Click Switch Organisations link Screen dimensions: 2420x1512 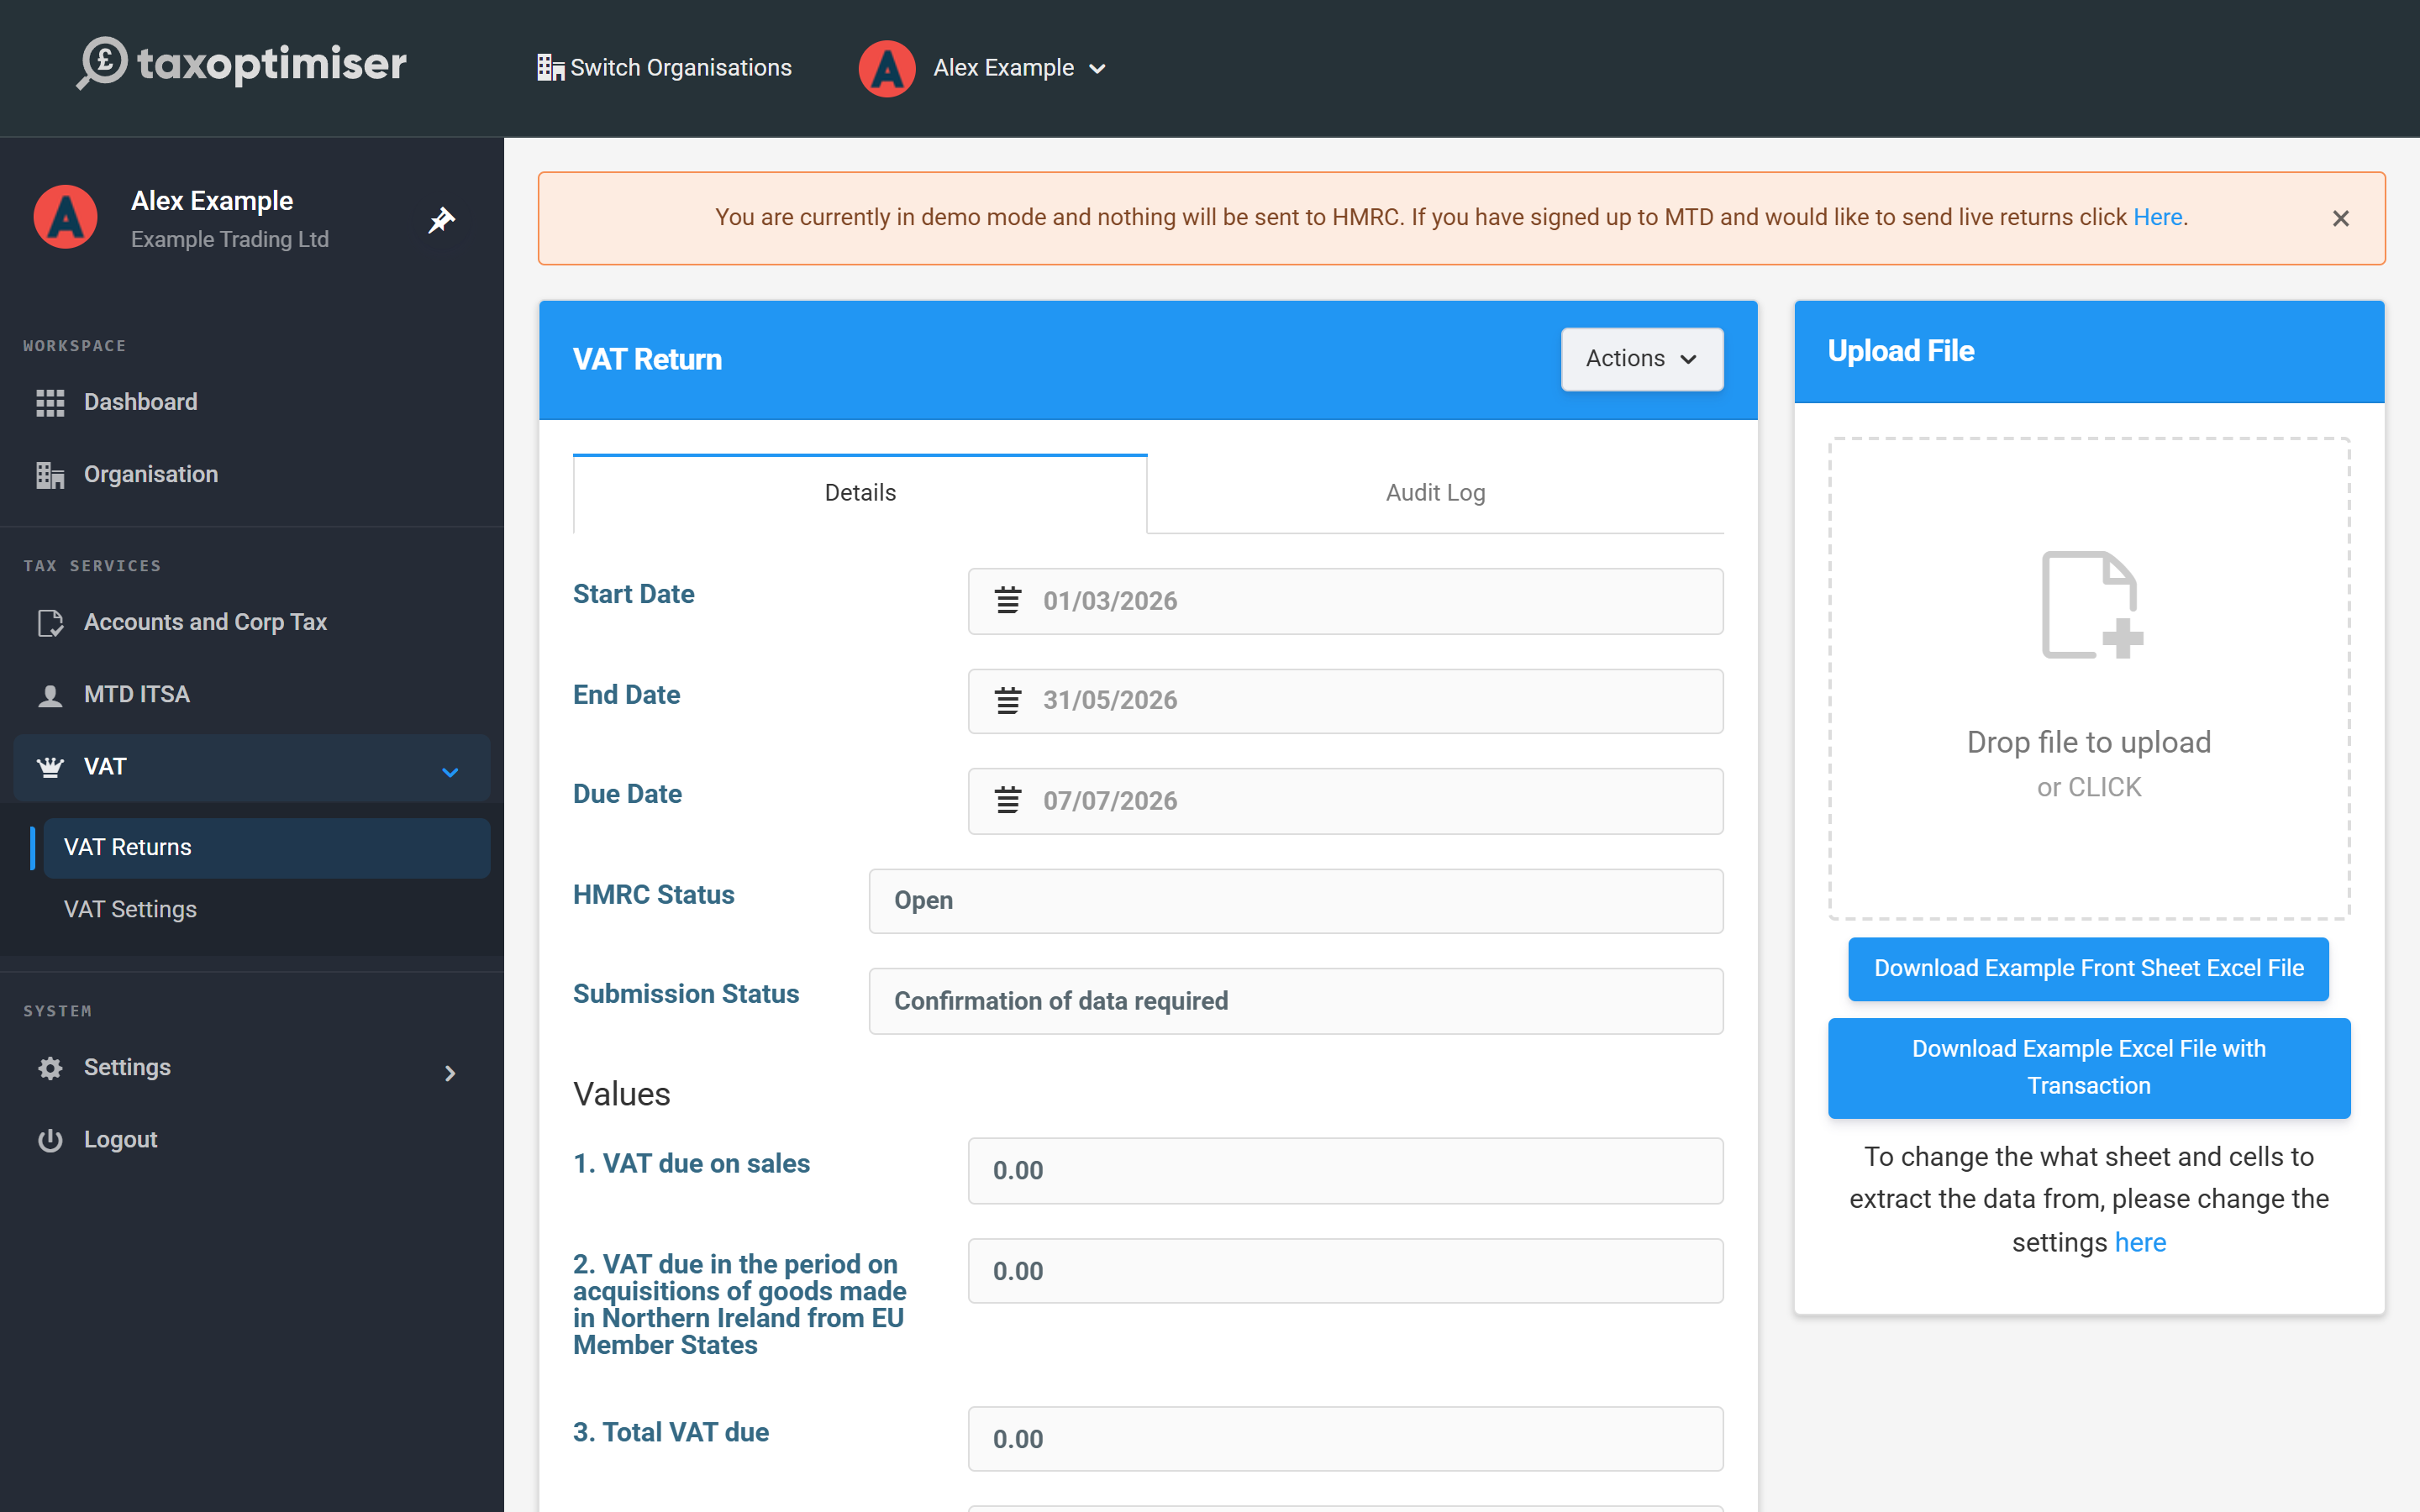[x=664, y=68]
